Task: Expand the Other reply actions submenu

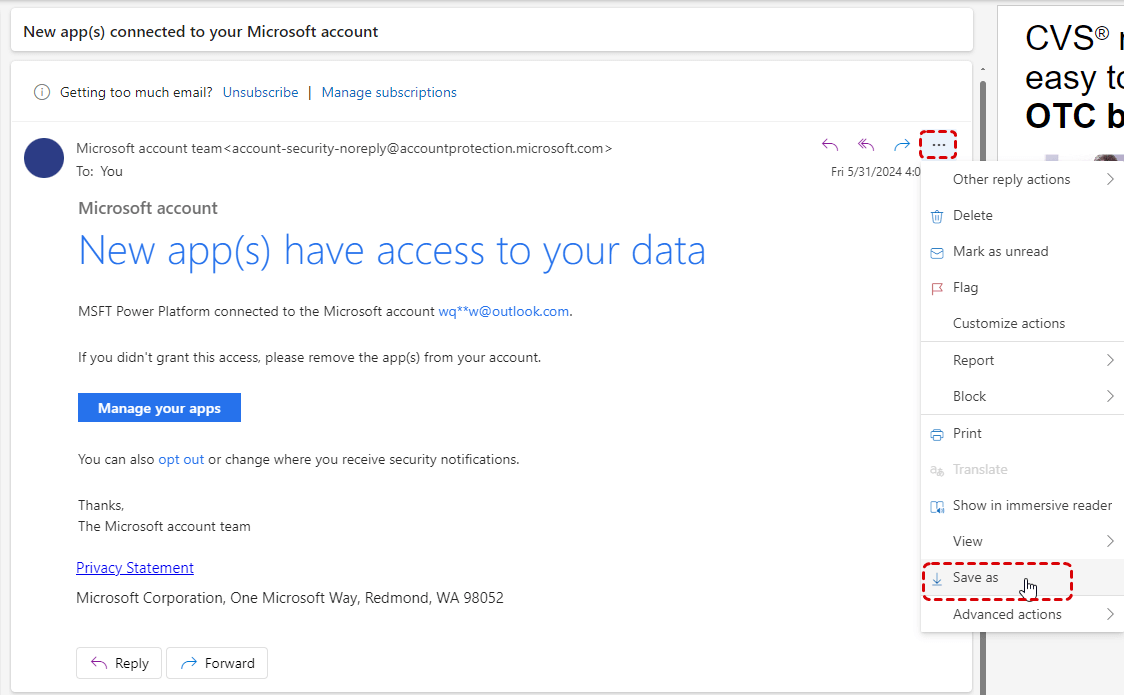Action: tap(1110, 180)
